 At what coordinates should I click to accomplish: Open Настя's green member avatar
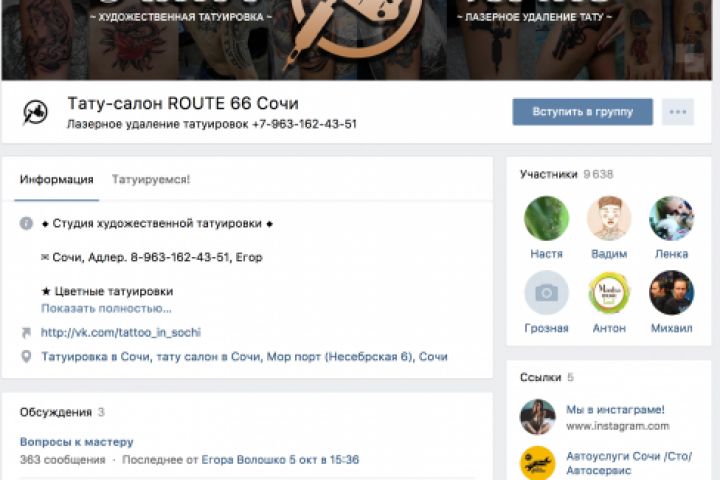546,218
